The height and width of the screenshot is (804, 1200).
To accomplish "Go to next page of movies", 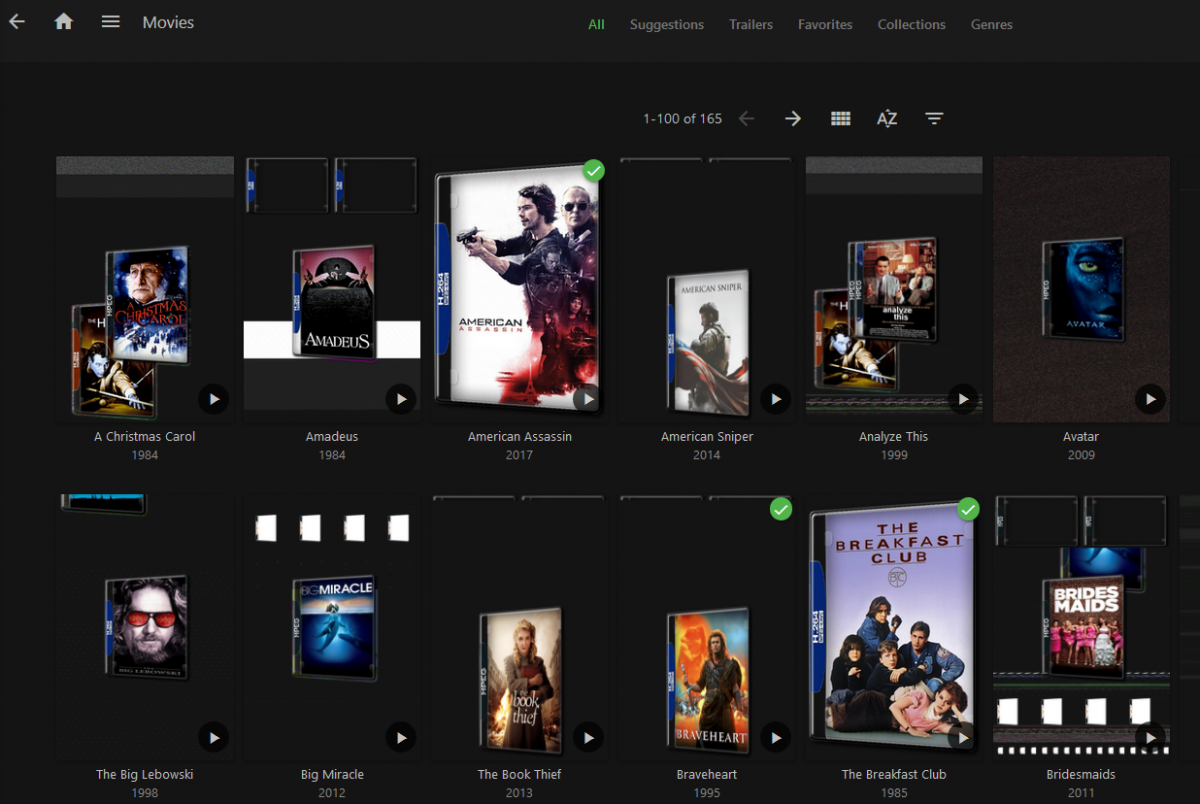I will click(x=793, y=119).
